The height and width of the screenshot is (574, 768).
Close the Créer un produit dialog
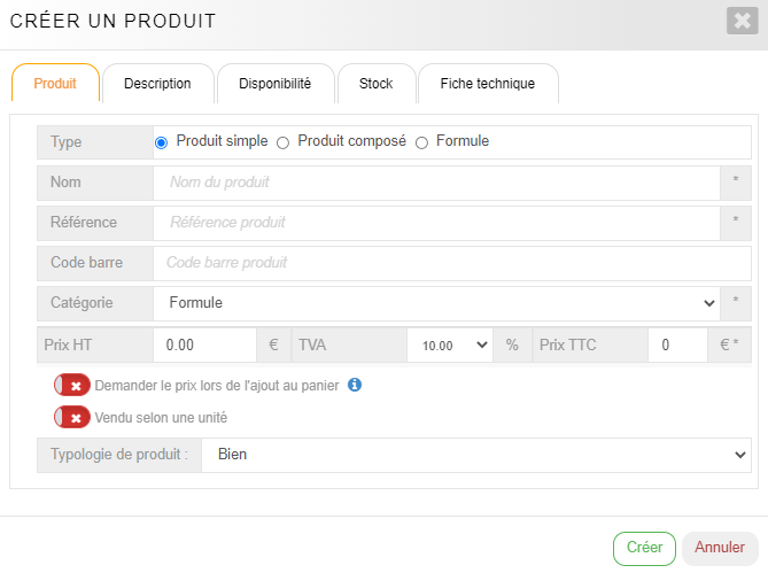click(742, 21)
